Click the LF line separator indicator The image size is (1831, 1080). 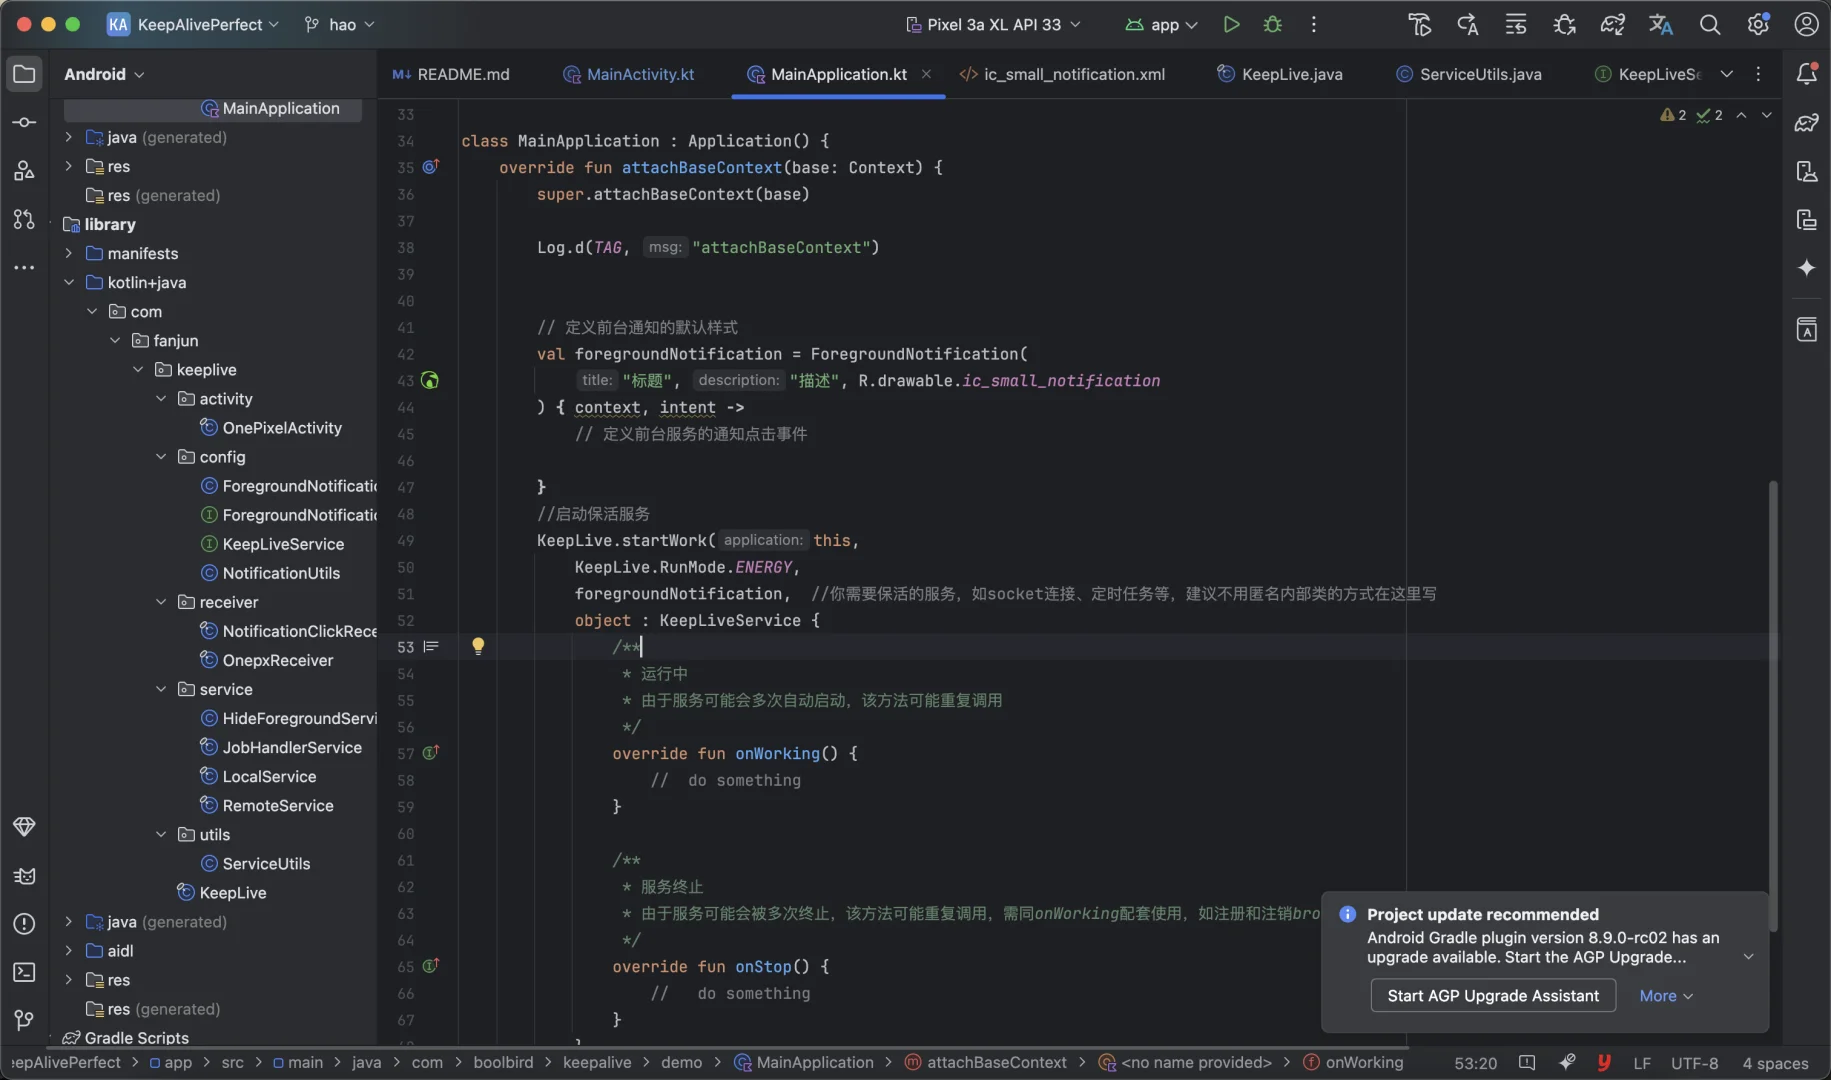coord(1642,1063)
